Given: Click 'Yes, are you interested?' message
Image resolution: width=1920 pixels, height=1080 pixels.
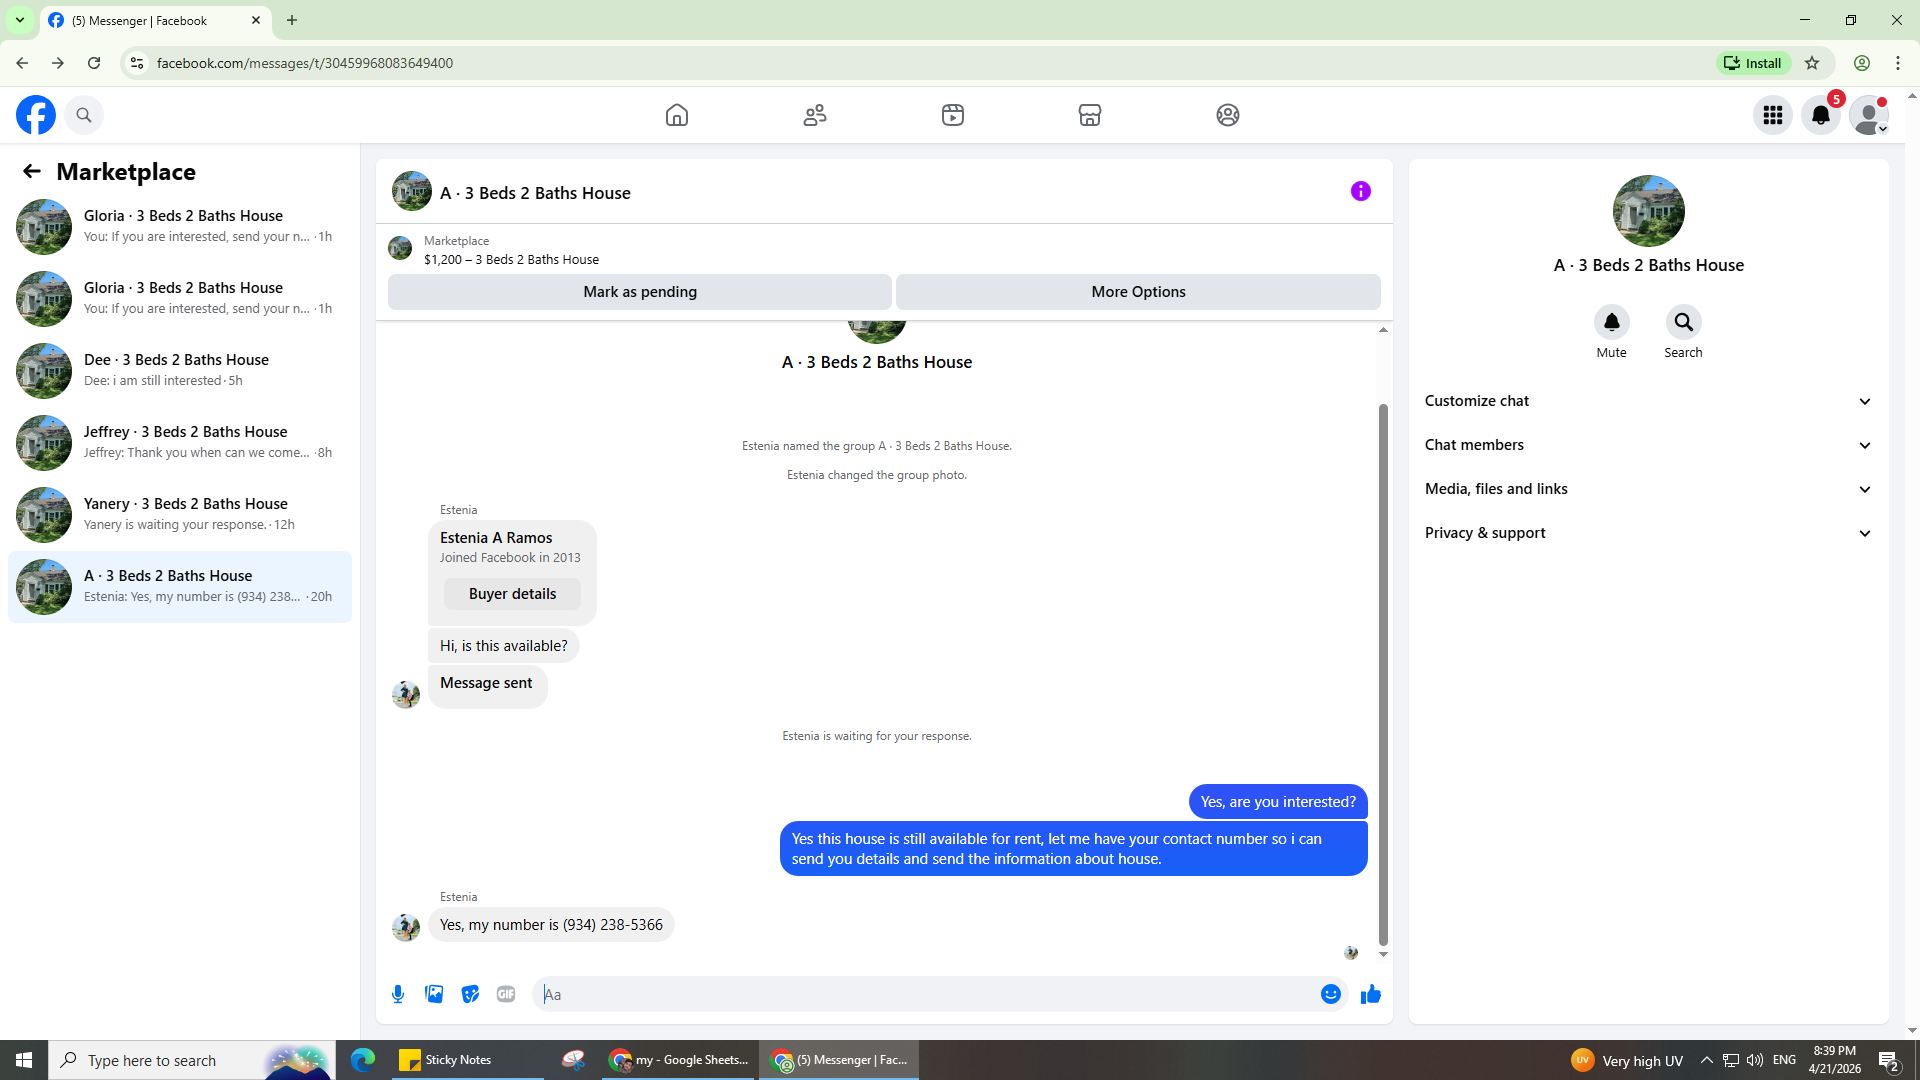Looking at the screenshot, I should click(1278, 802).
